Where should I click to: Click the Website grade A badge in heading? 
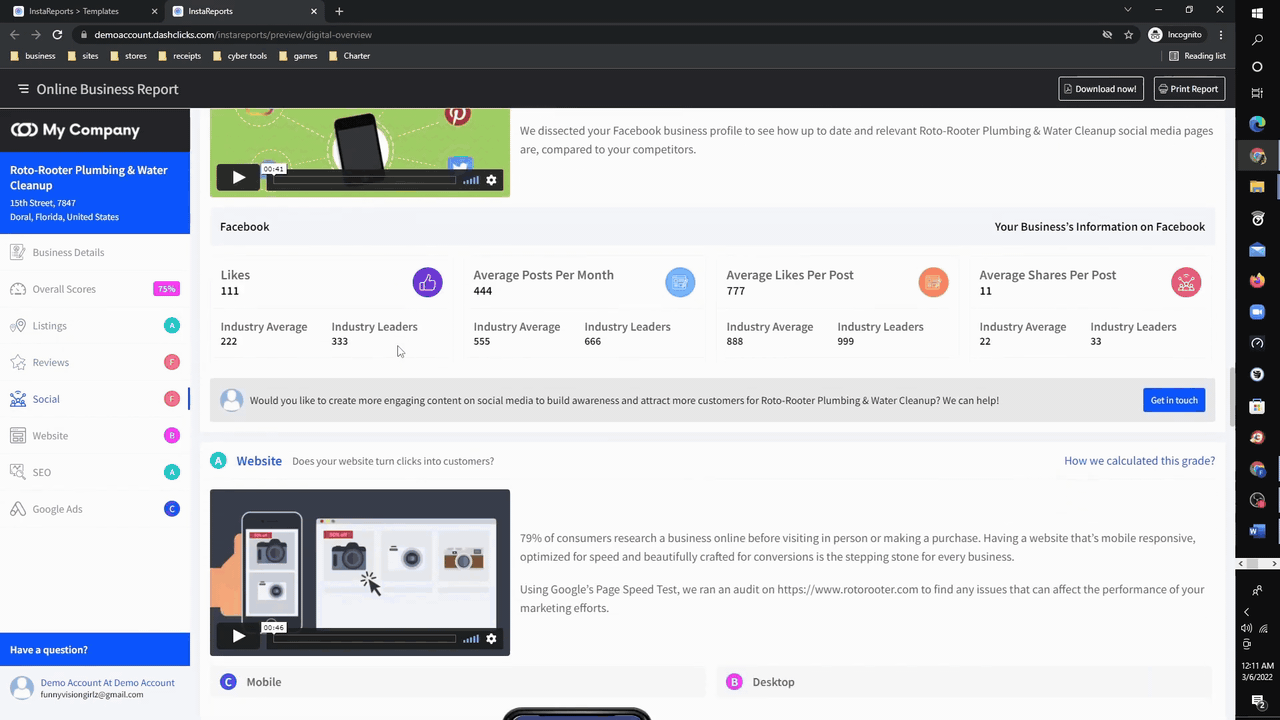pos(218,461)
